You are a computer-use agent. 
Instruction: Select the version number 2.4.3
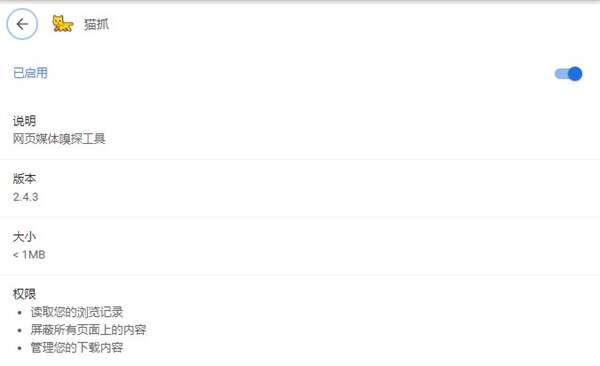[x=26, y=197]
